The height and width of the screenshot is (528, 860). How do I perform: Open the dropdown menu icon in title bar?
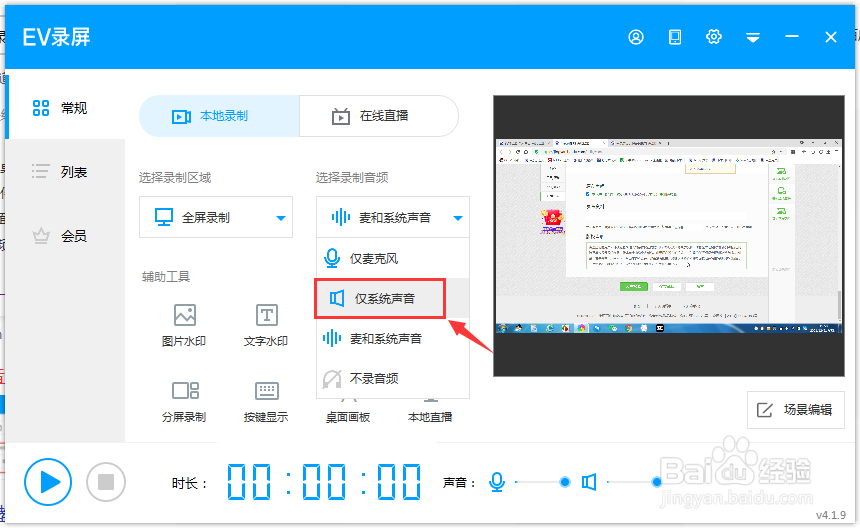tap(752, 37)
